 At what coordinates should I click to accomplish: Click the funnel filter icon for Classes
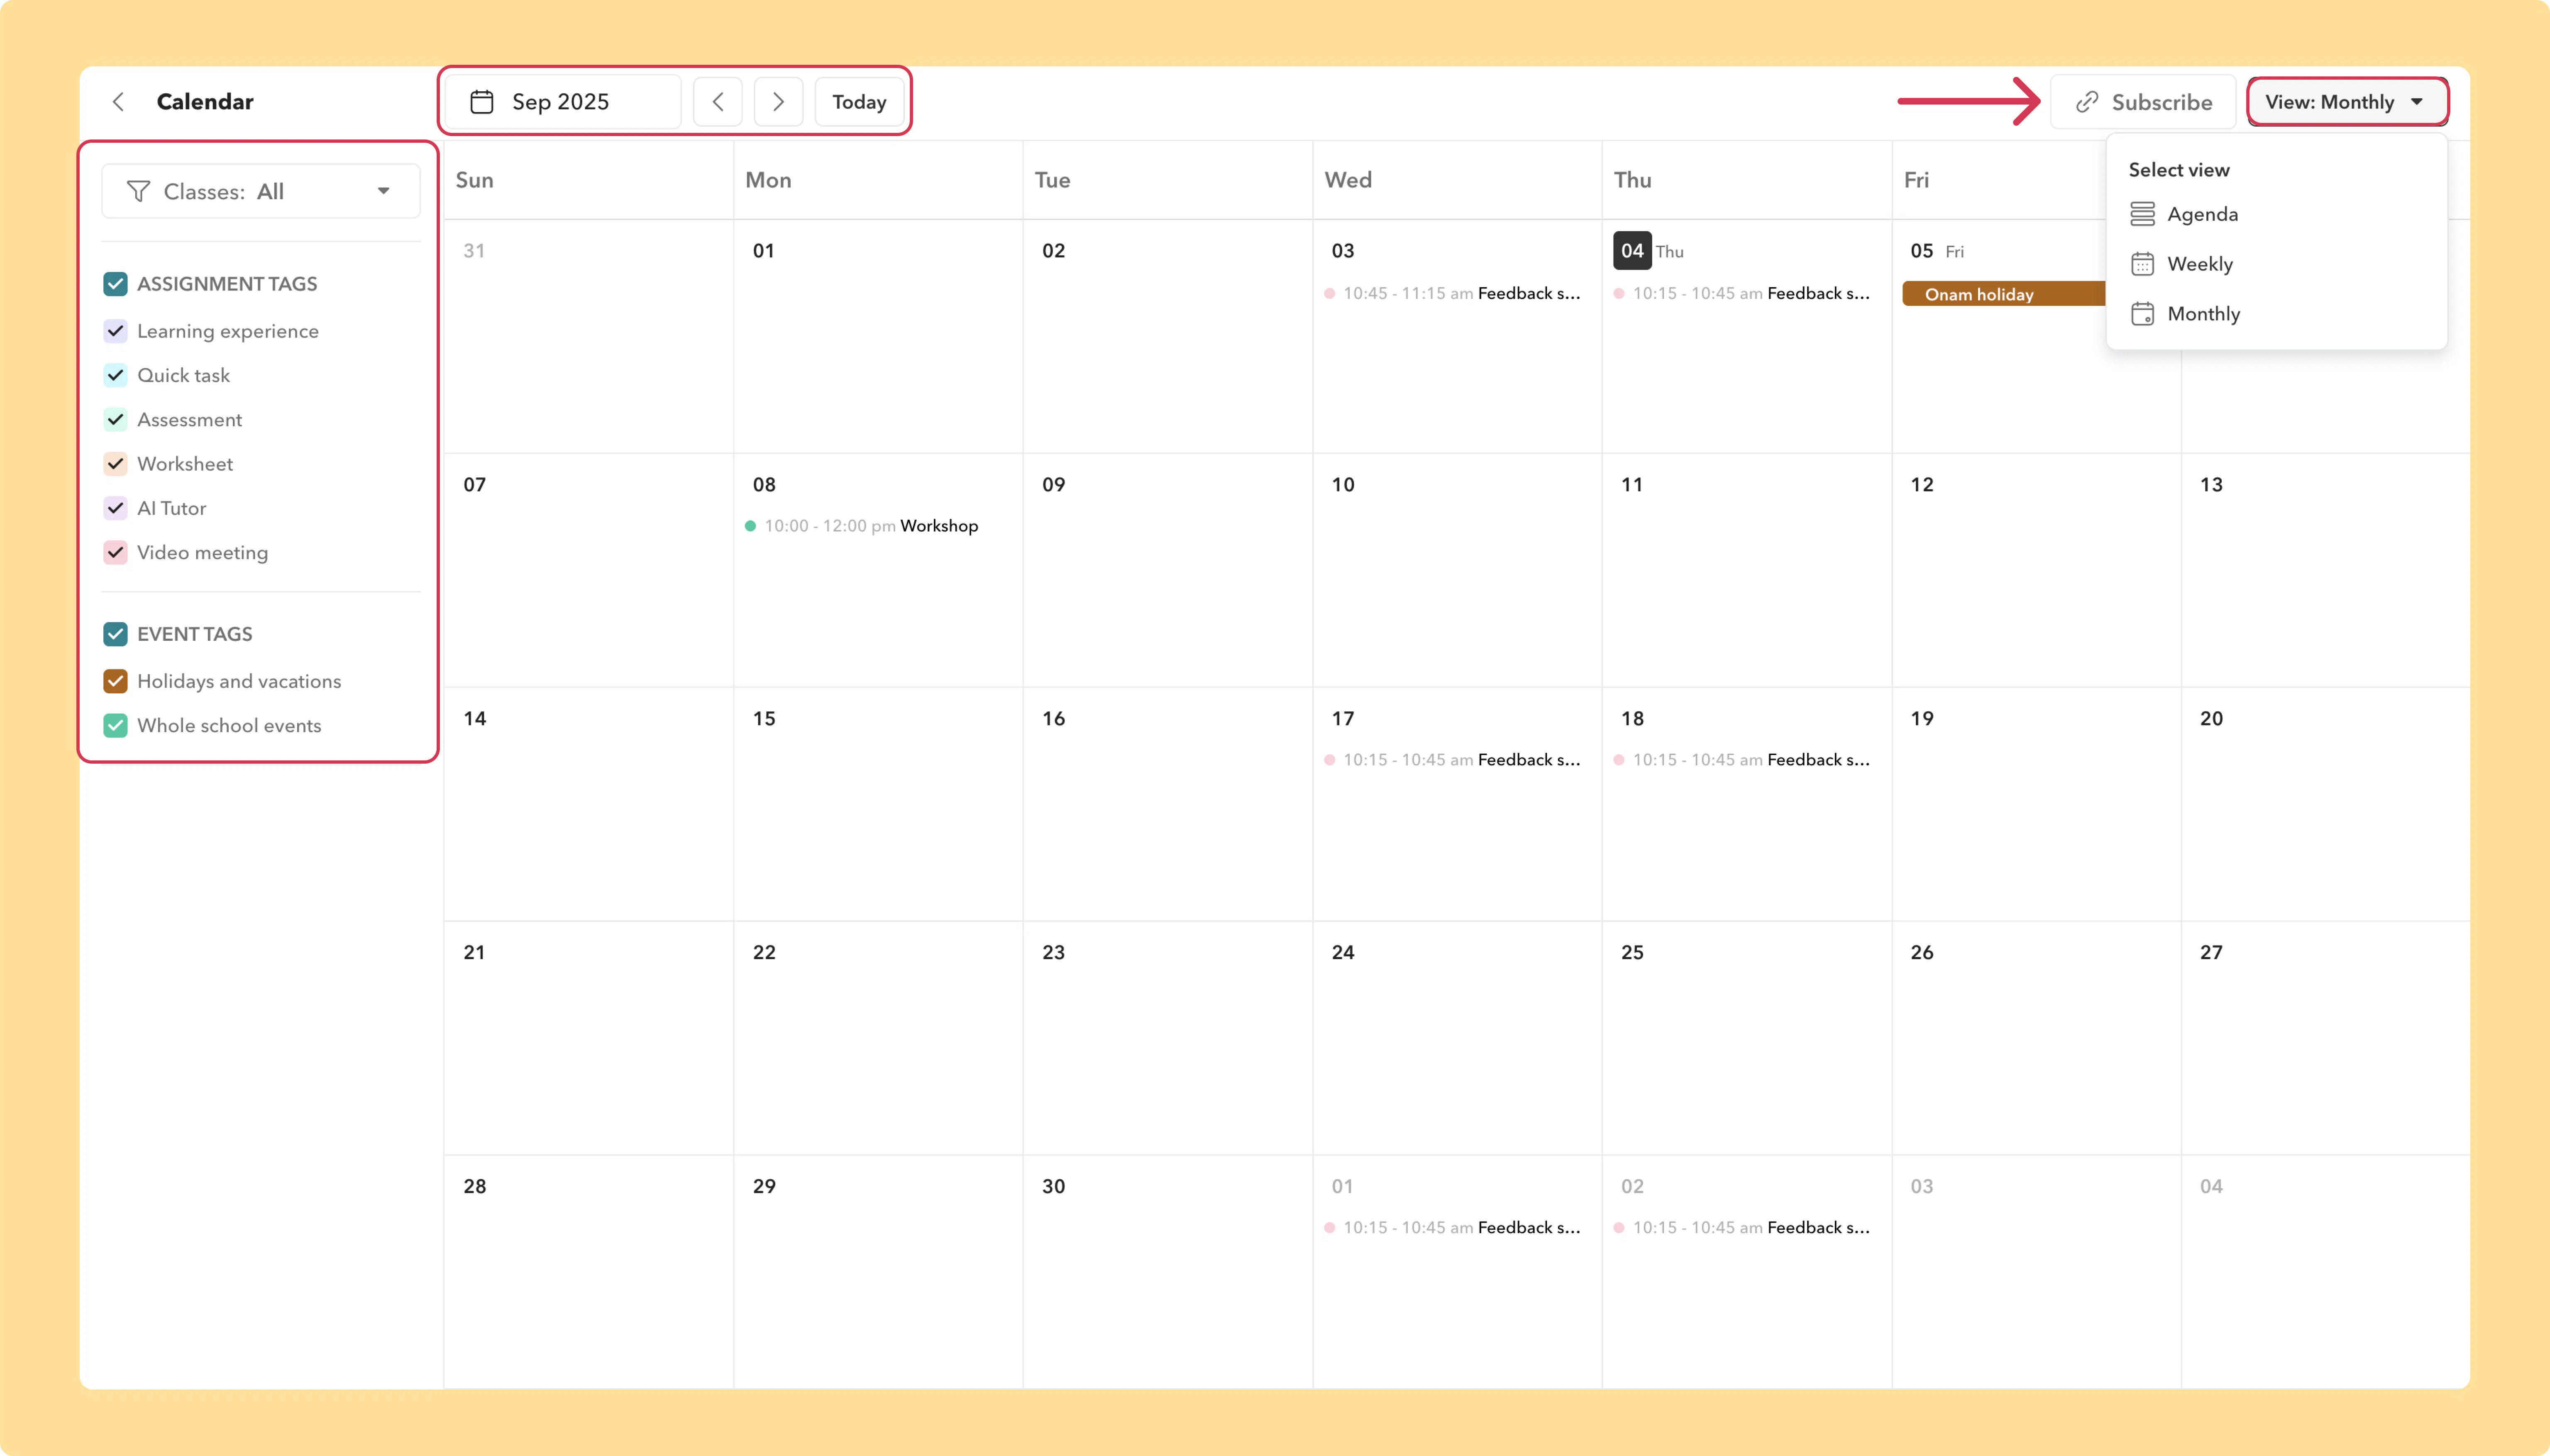click(x=139, y=191)
